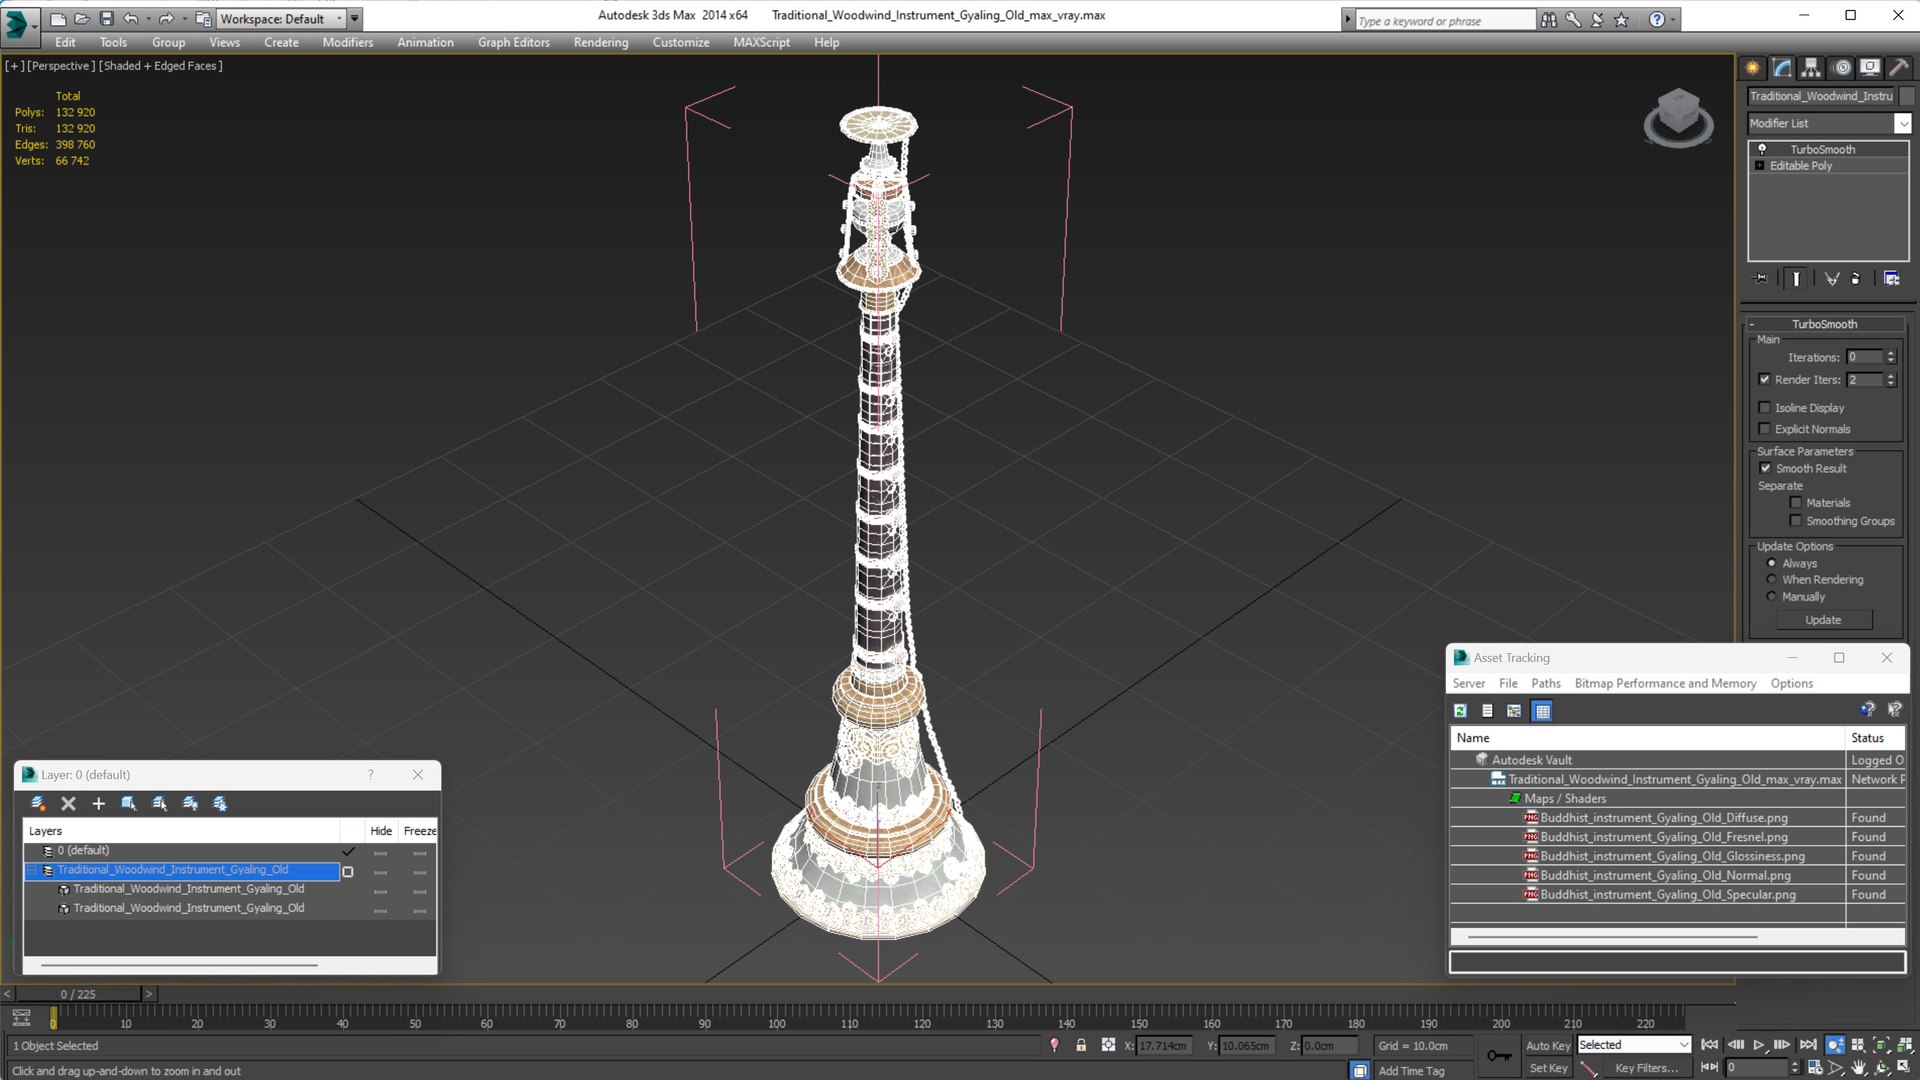Click the object color swatch

1907,96
